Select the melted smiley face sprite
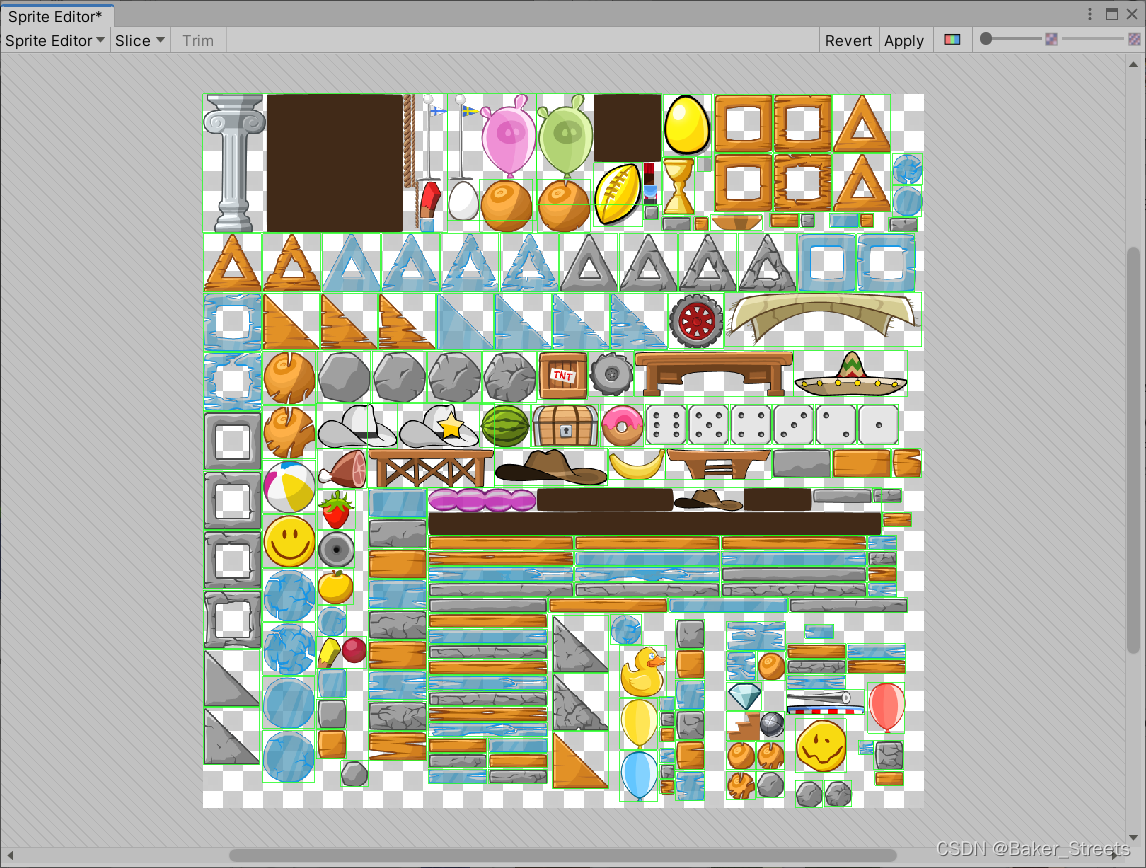The height and width of the screenshot is (868, 1146). pos(821,745)
